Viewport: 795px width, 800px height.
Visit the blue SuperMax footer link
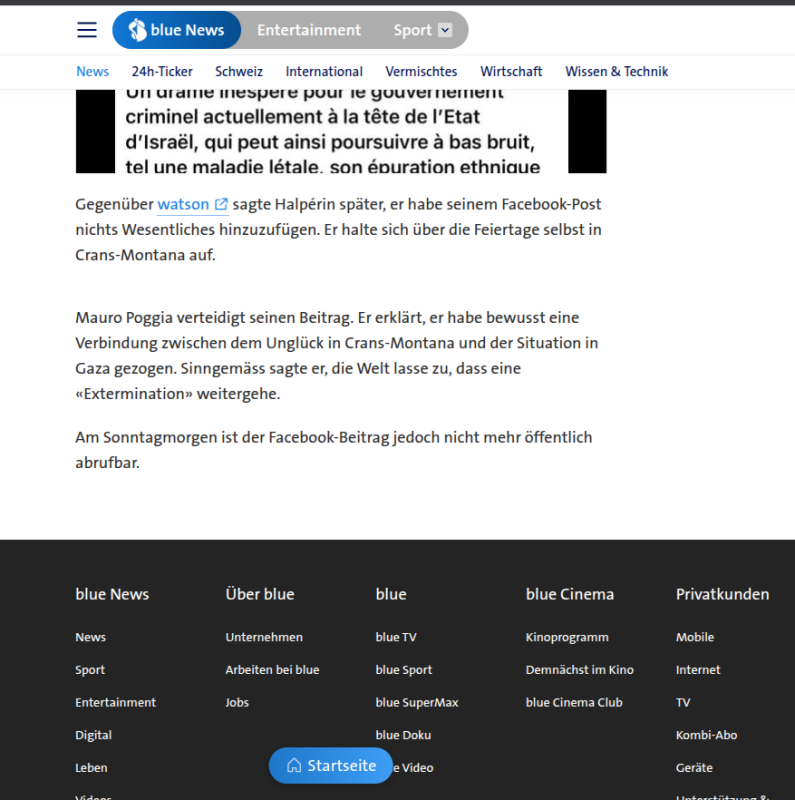(416, 702)
